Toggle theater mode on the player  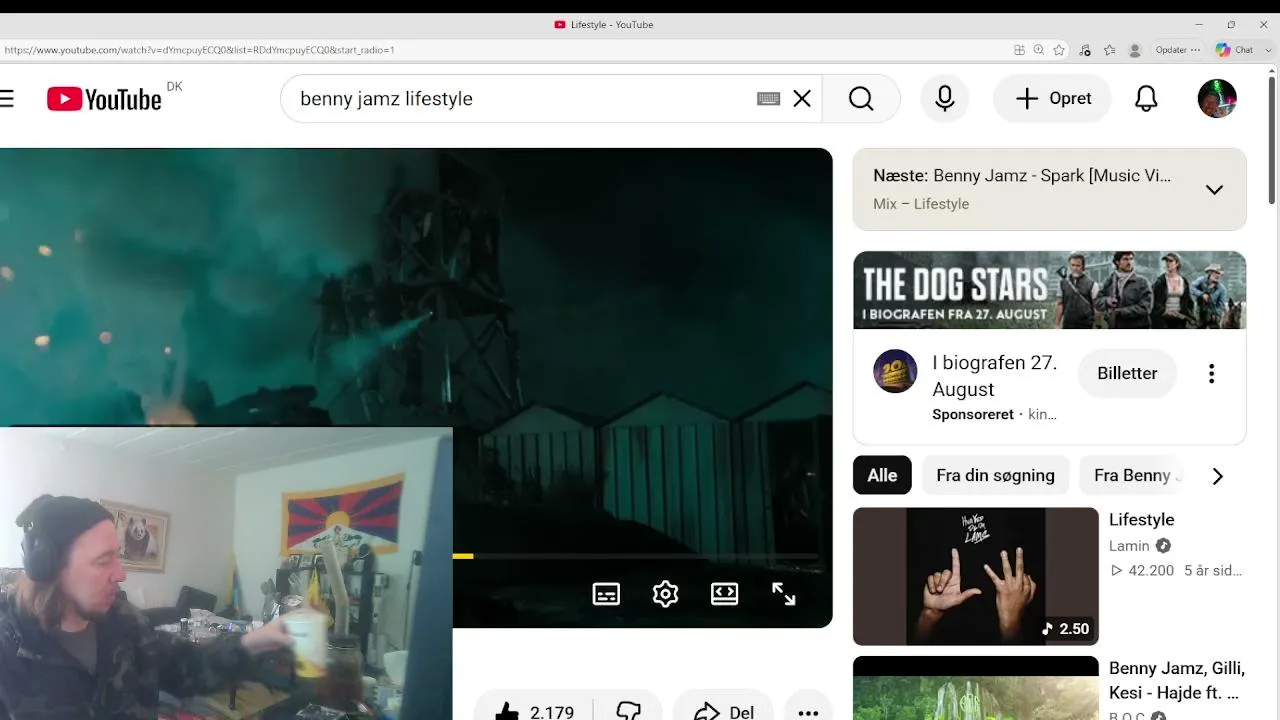[x=724, y=594]
